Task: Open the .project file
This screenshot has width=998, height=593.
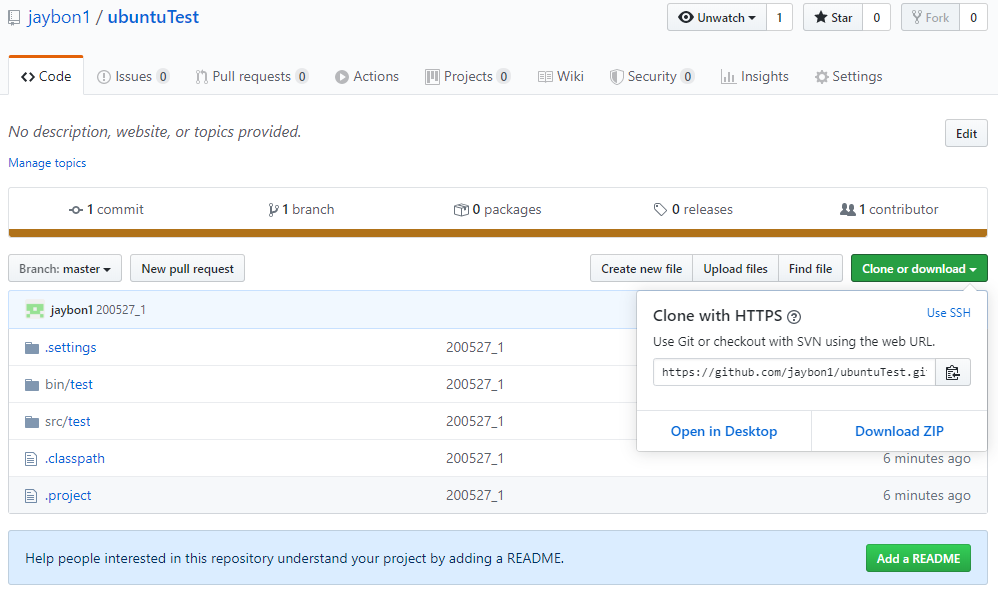Action: pos(68,495)
